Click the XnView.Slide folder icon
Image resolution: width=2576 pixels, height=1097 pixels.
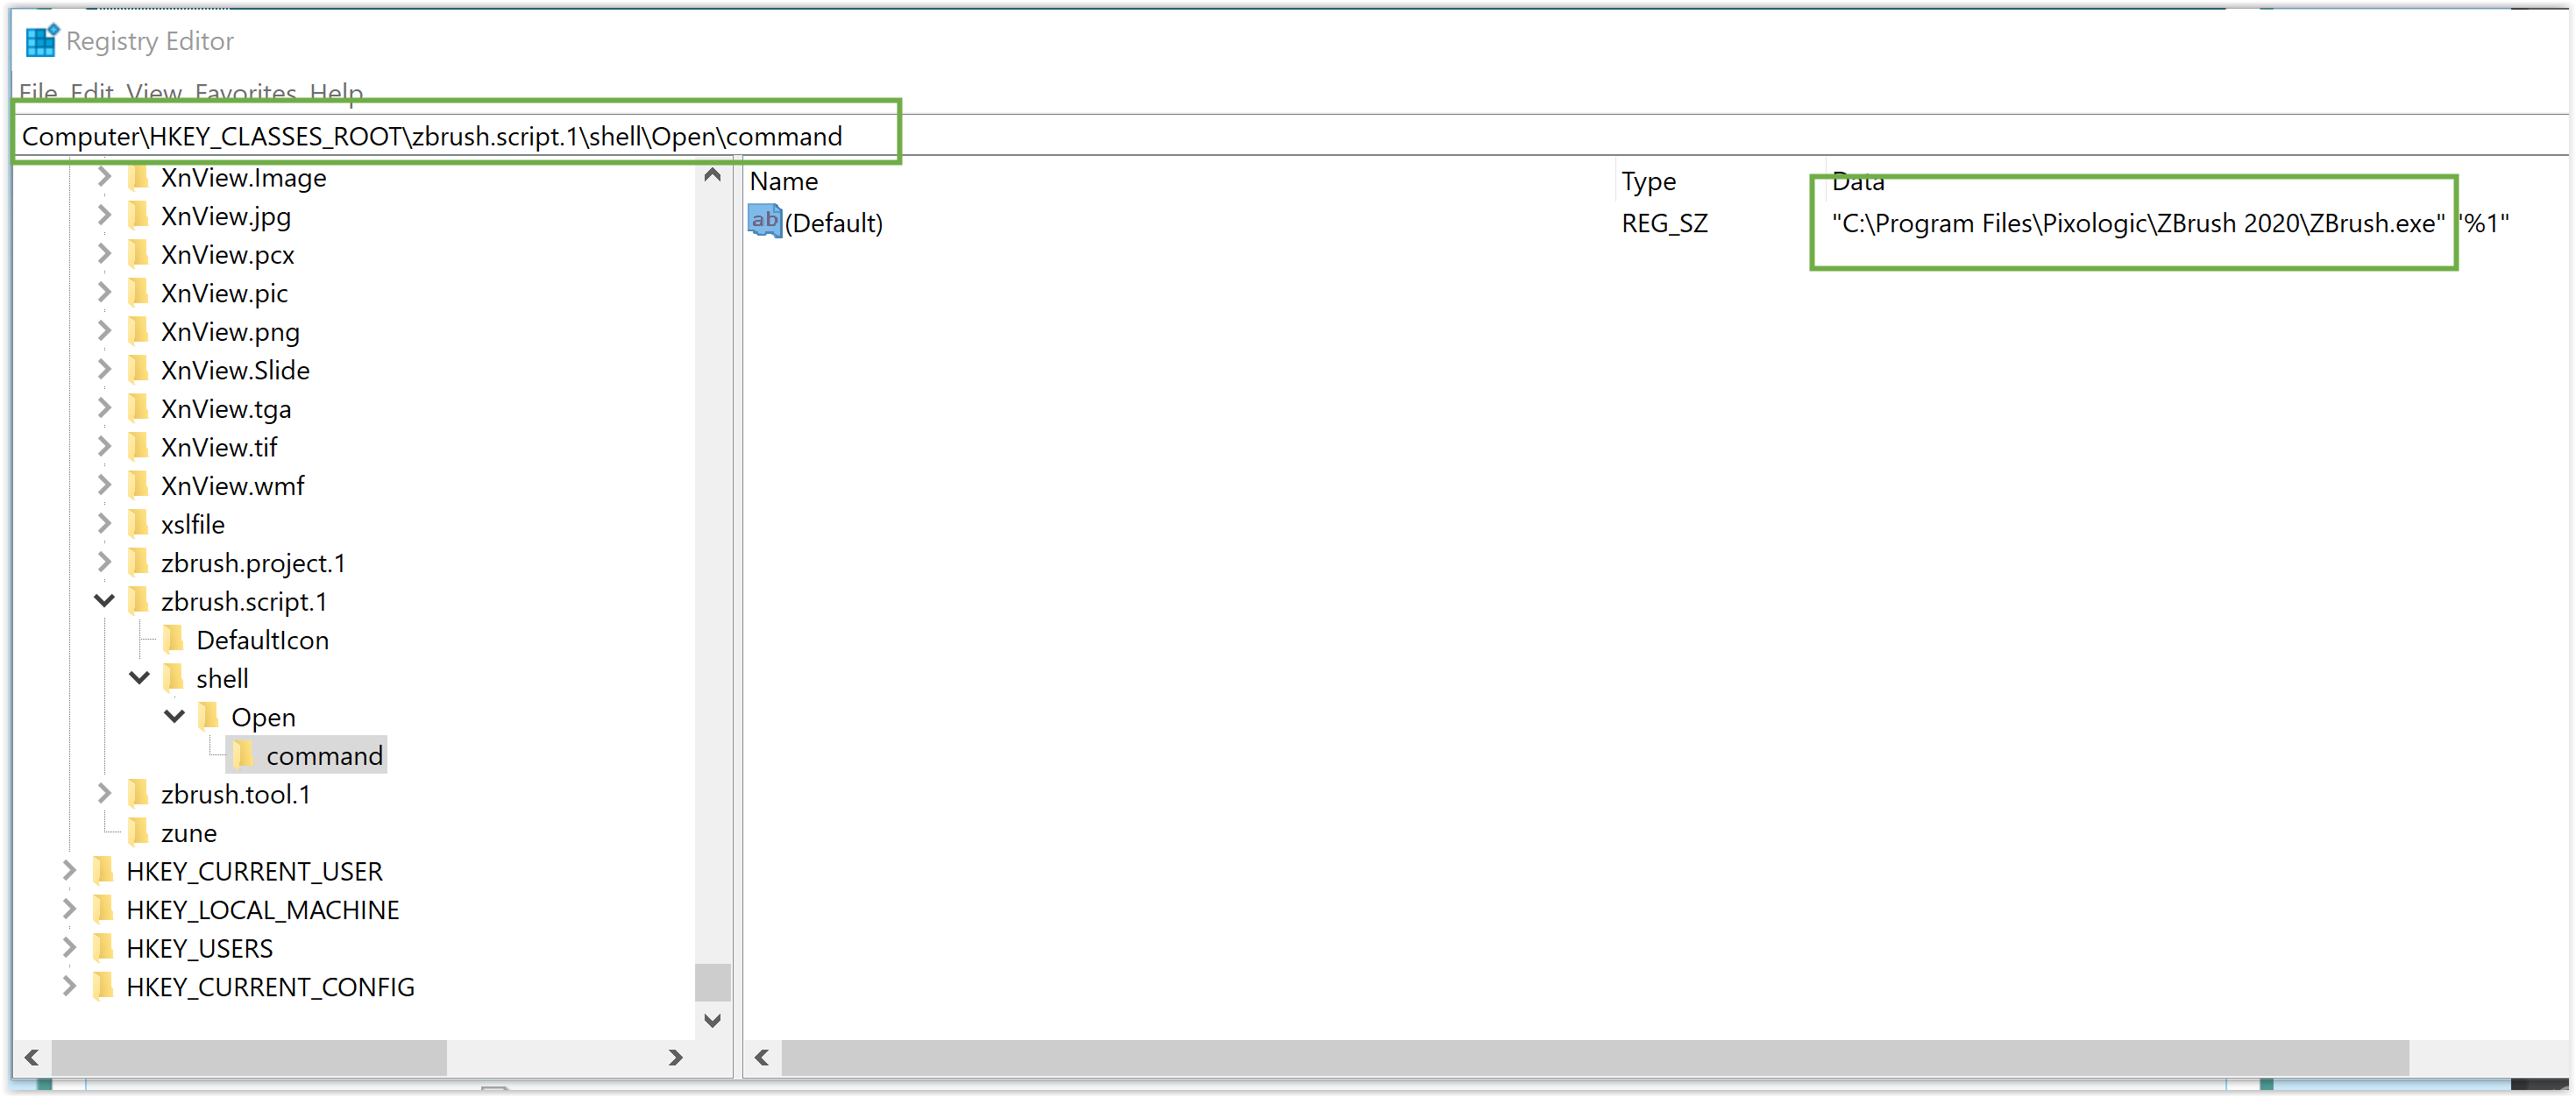(x=139, y=370)
